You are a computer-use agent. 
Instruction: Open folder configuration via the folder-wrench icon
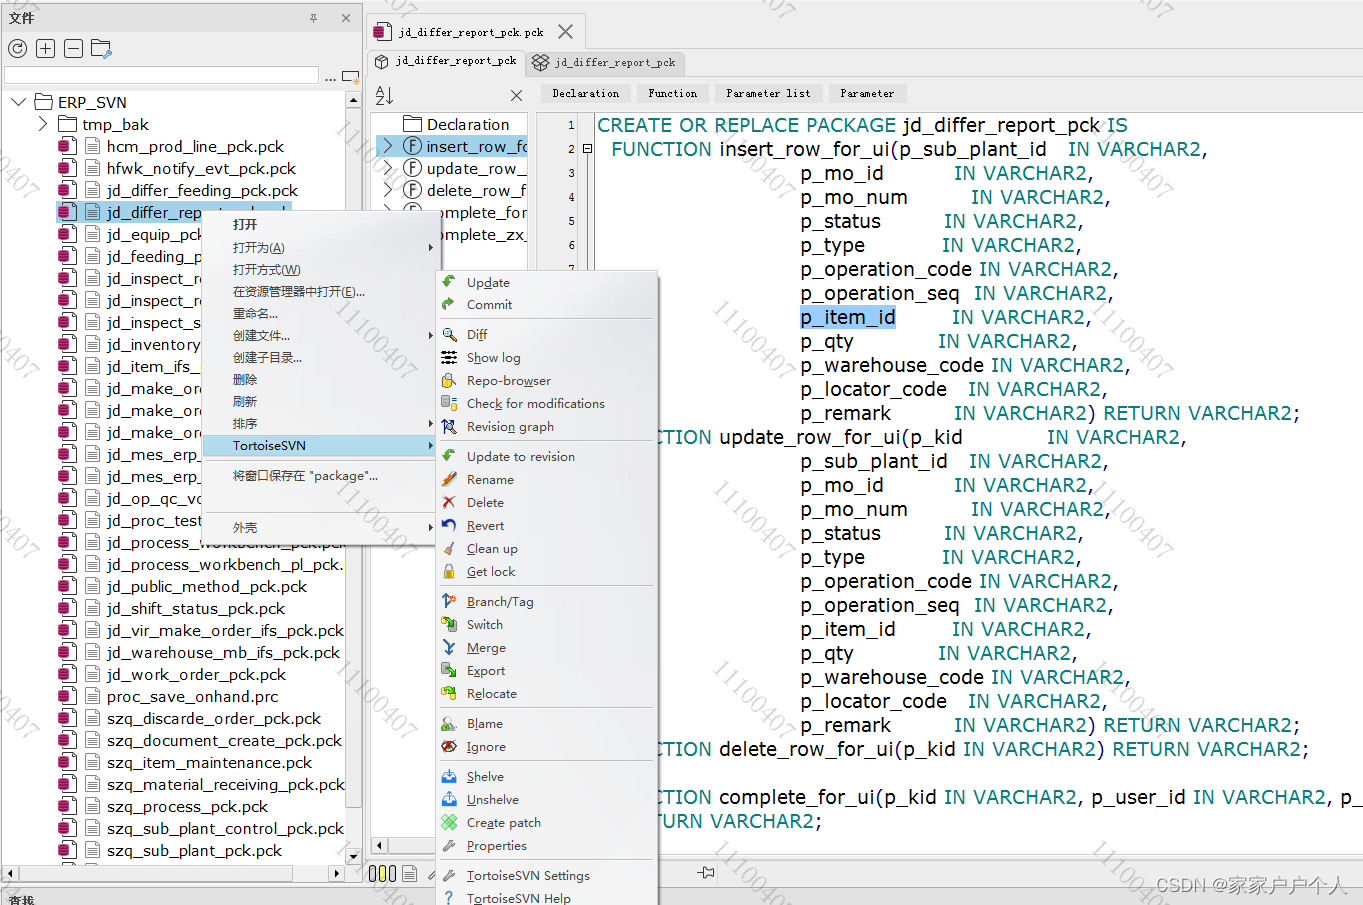point(101,48)
